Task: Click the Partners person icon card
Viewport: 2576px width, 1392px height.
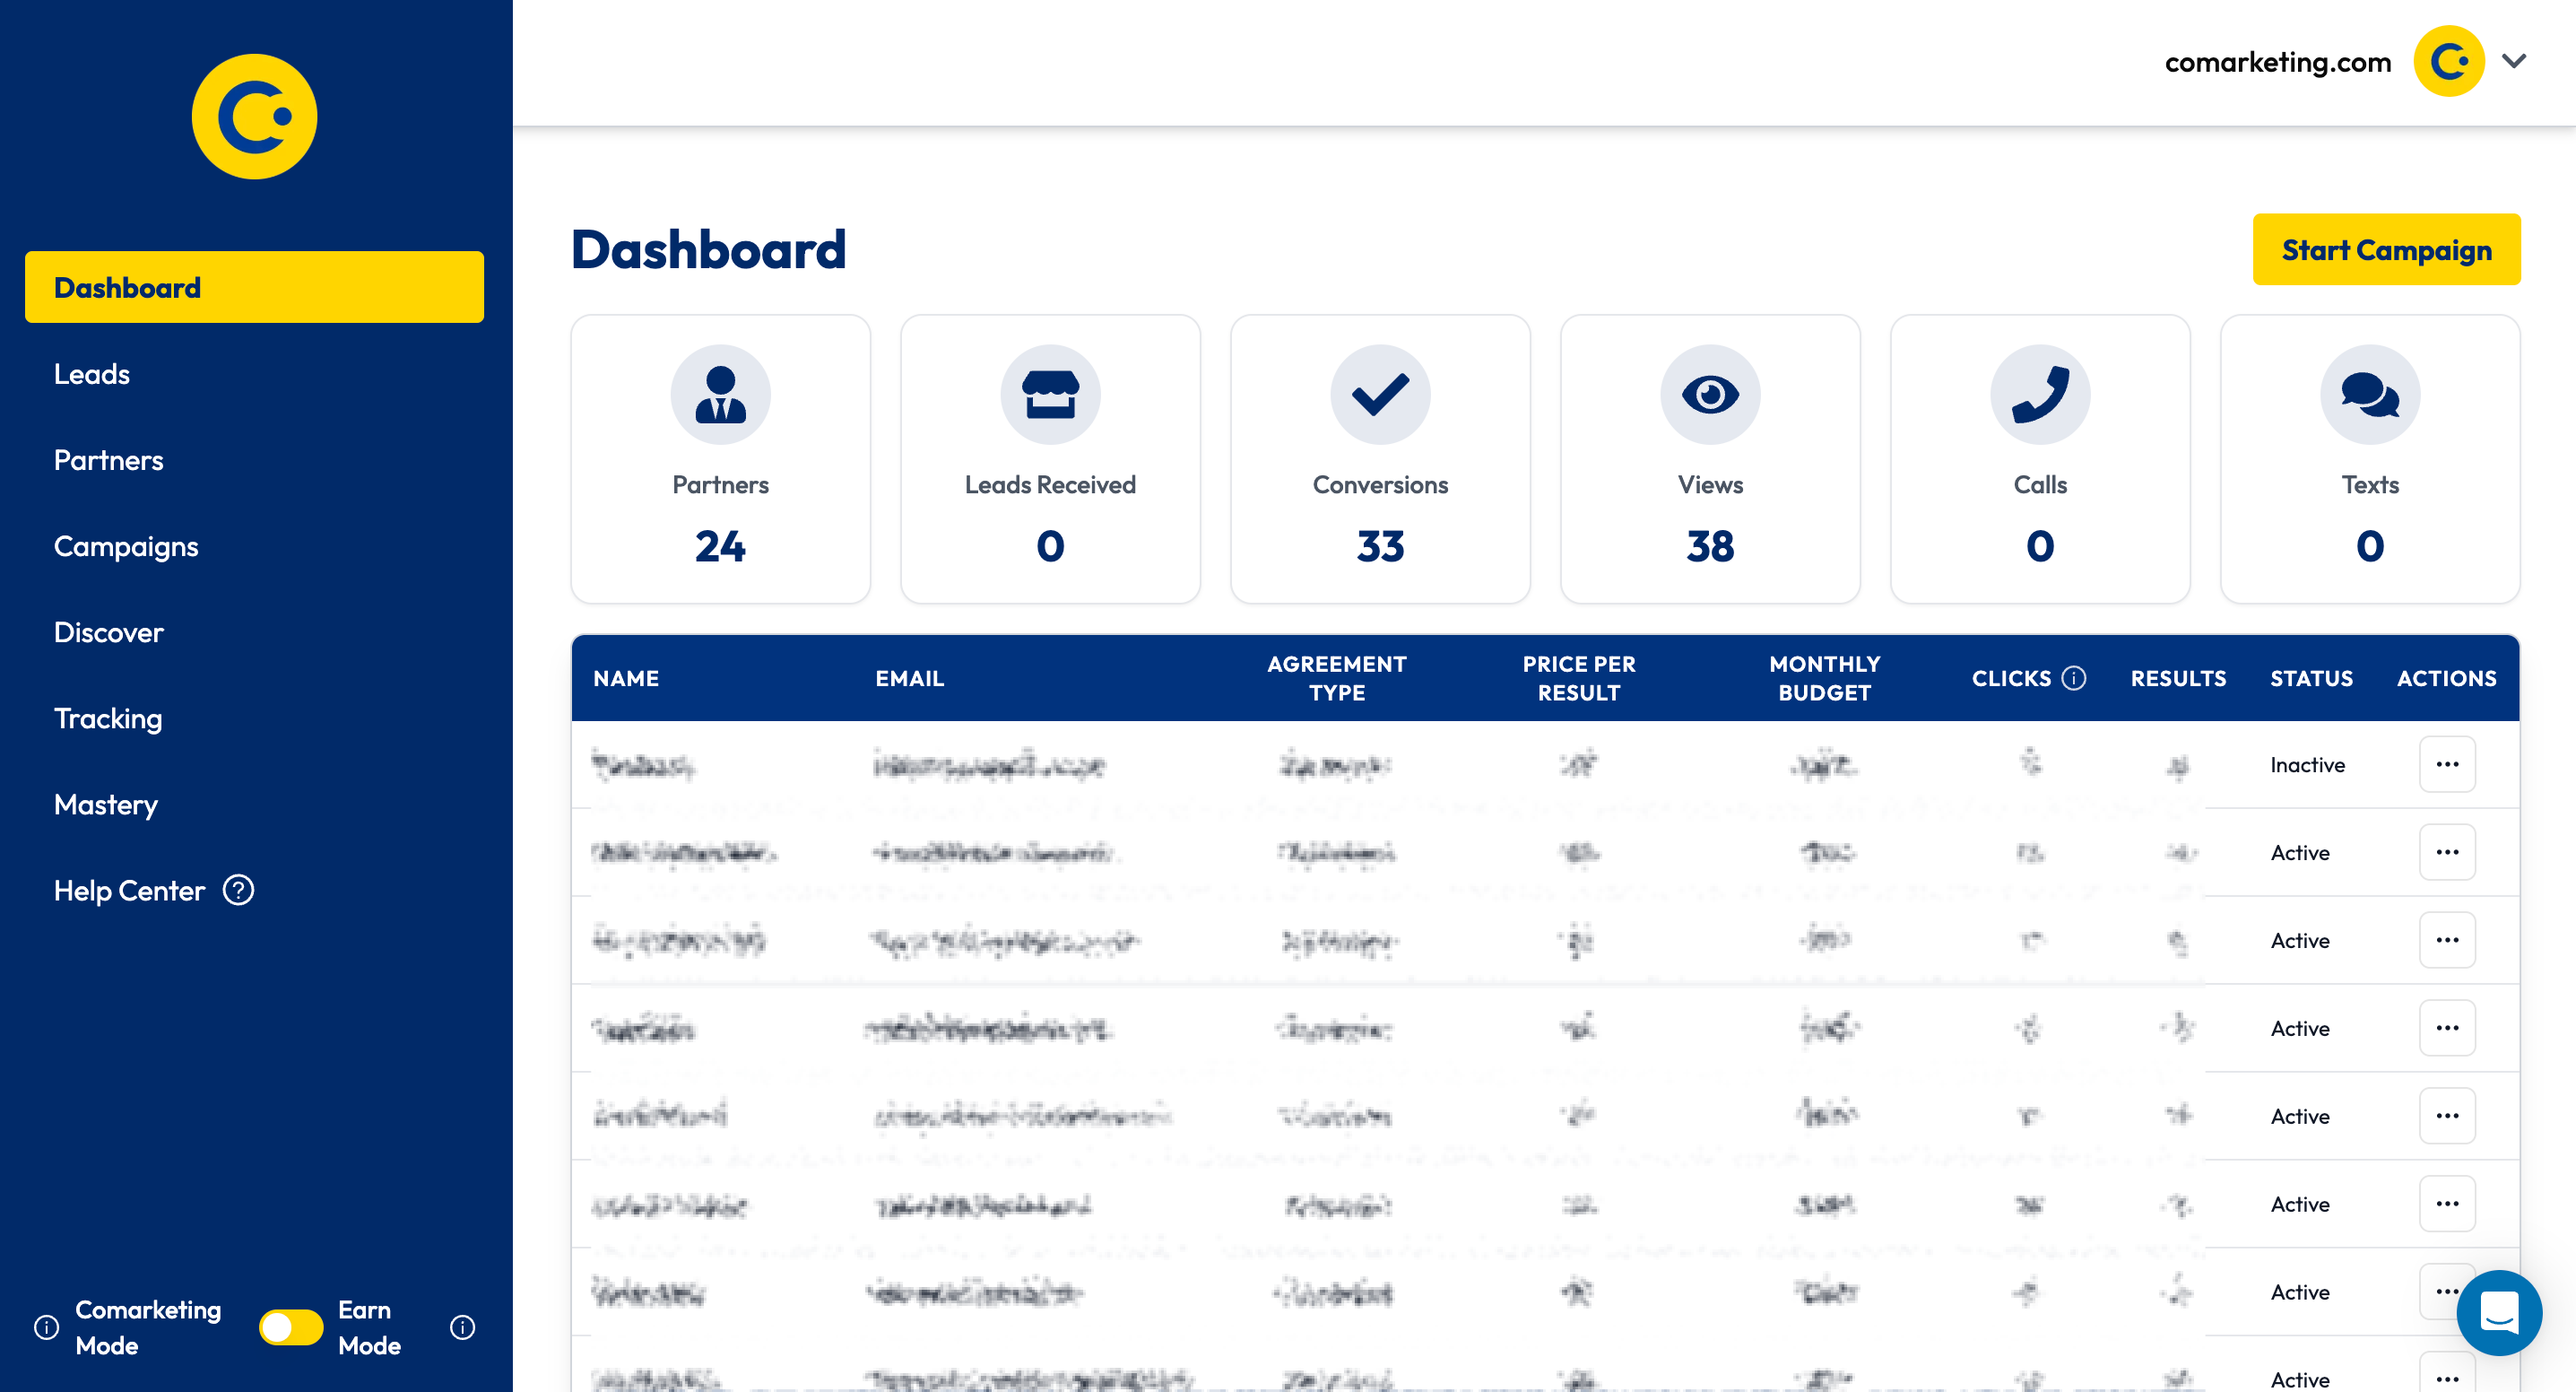Action: [720, 394]
